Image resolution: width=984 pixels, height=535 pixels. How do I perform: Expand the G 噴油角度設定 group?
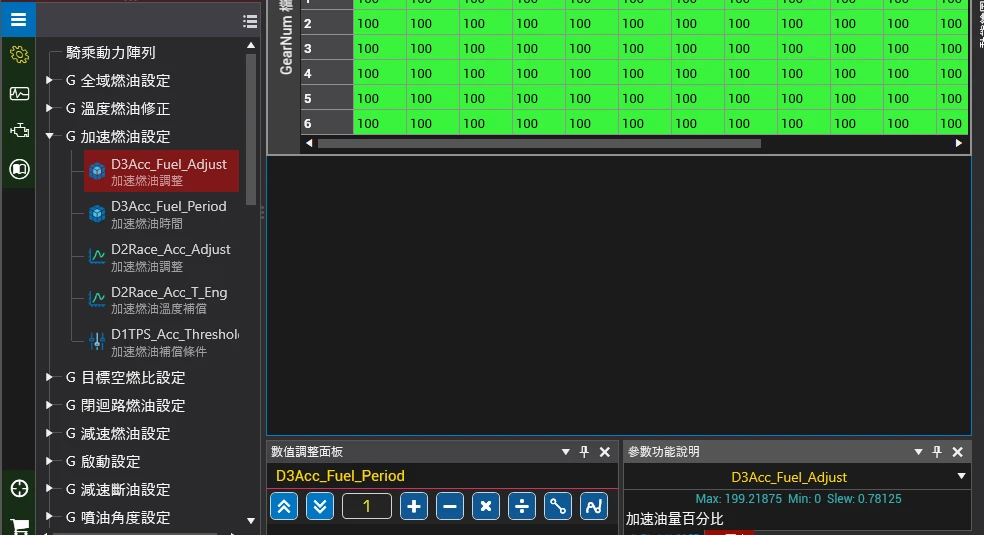pos(50,517)
